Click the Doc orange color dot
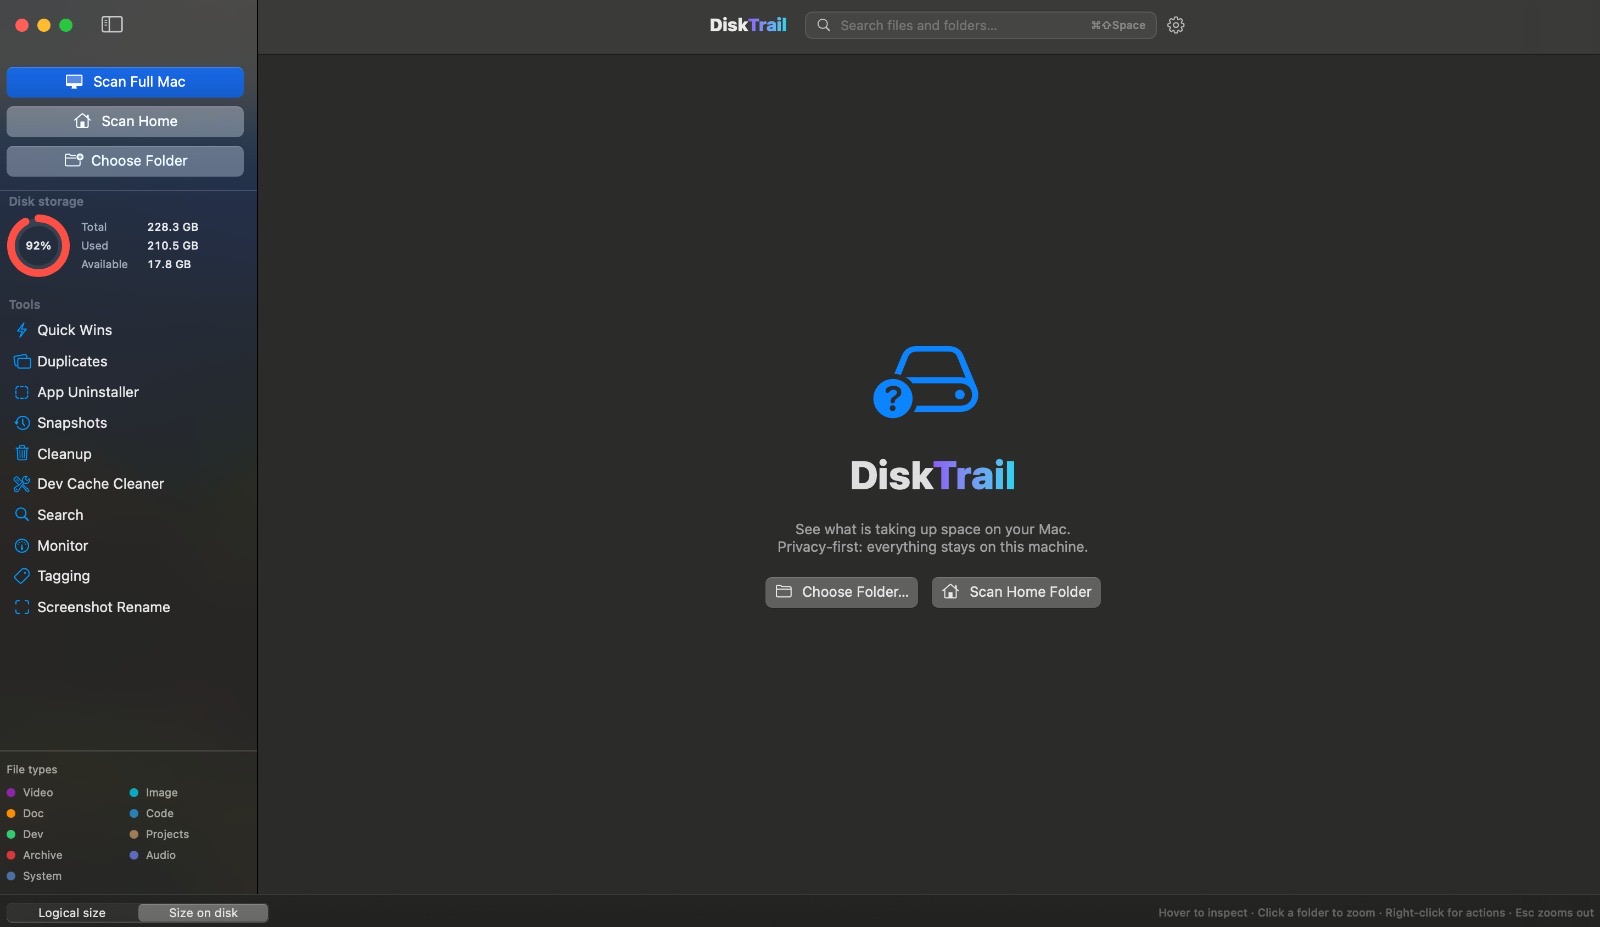Viewport: 1600px width, 927px height. tap(11, 814)
